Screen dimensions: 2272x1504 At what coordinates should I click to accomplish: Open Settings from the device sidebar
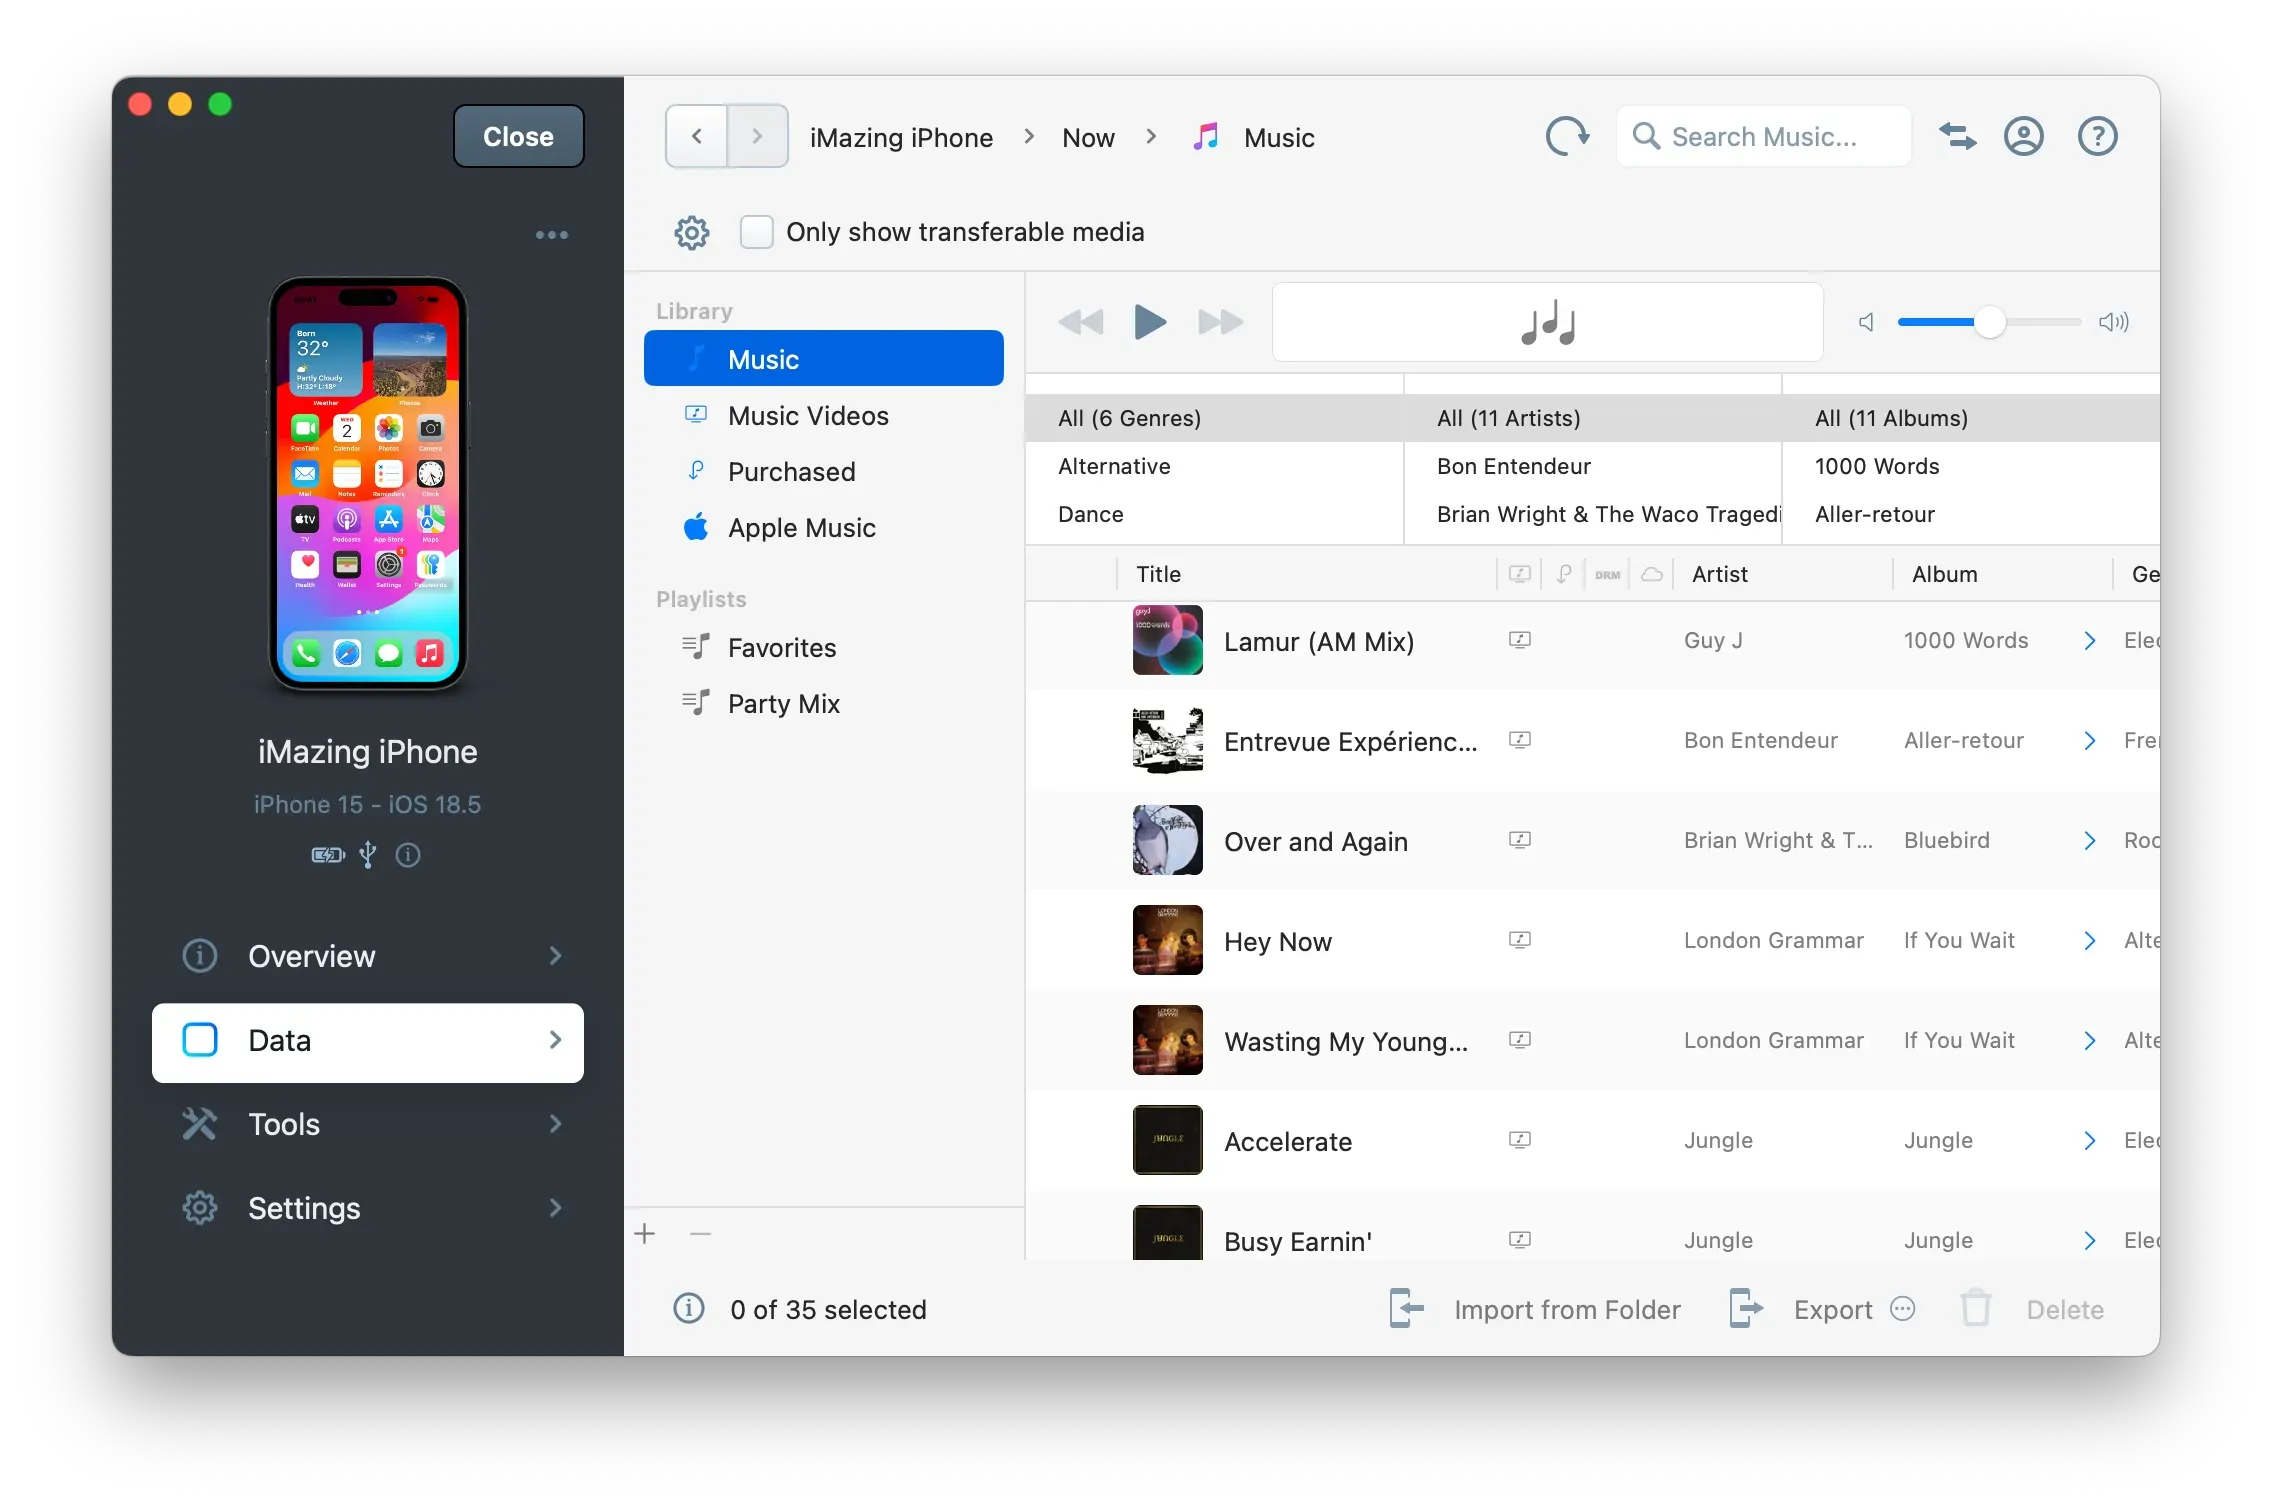tap(303, 1208)
